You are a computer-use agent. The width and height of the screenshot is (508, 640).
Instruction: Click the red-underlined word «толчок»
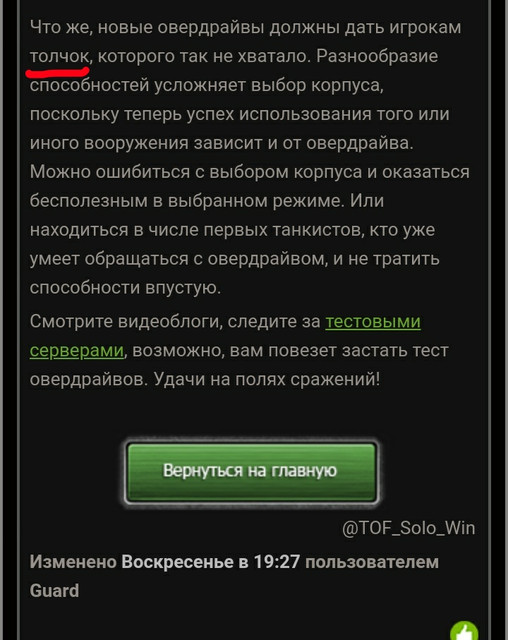(59, 56)
